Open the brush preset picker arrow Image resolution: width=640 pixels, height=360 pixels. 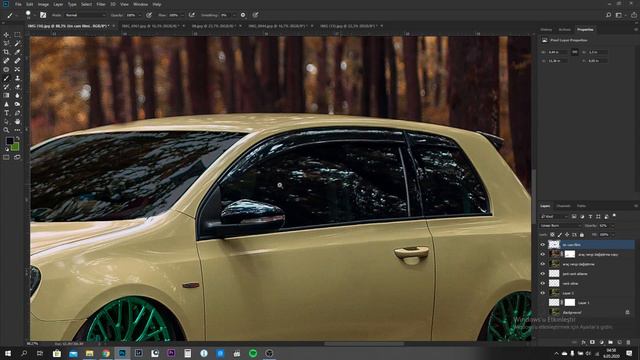(34, 15)
